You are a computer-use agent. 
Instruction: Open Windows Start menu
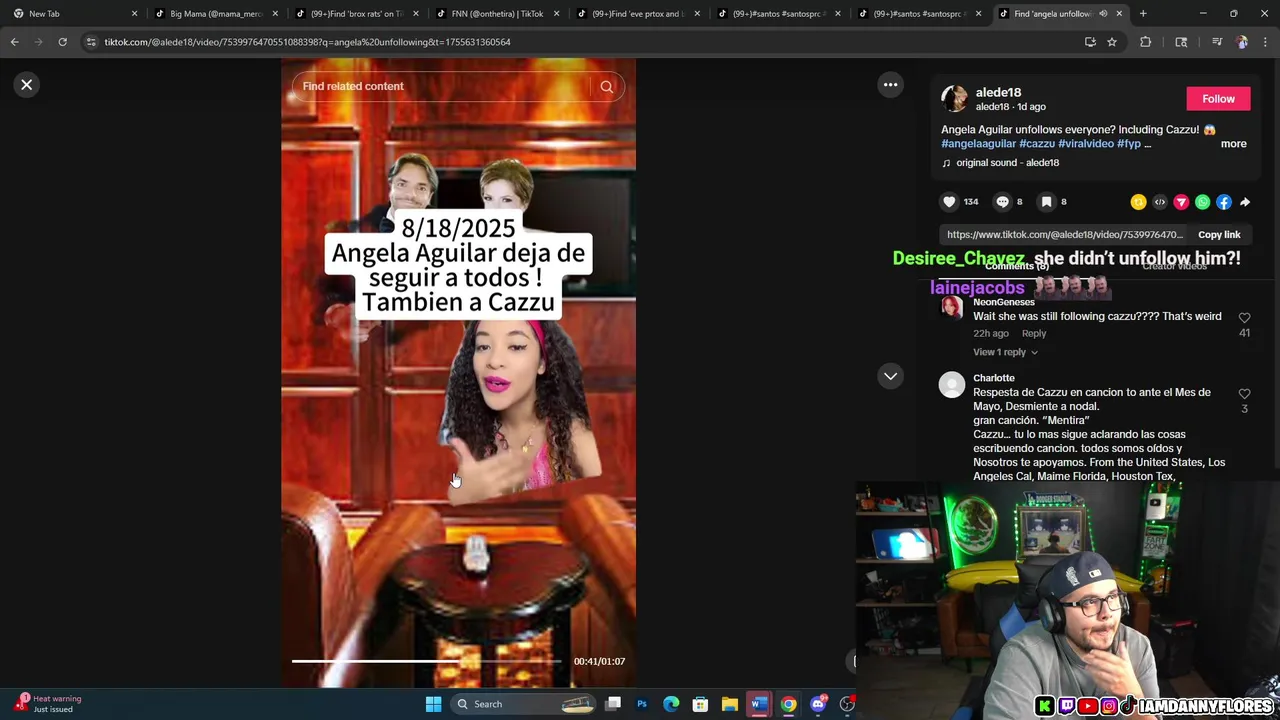pos(433,704)
